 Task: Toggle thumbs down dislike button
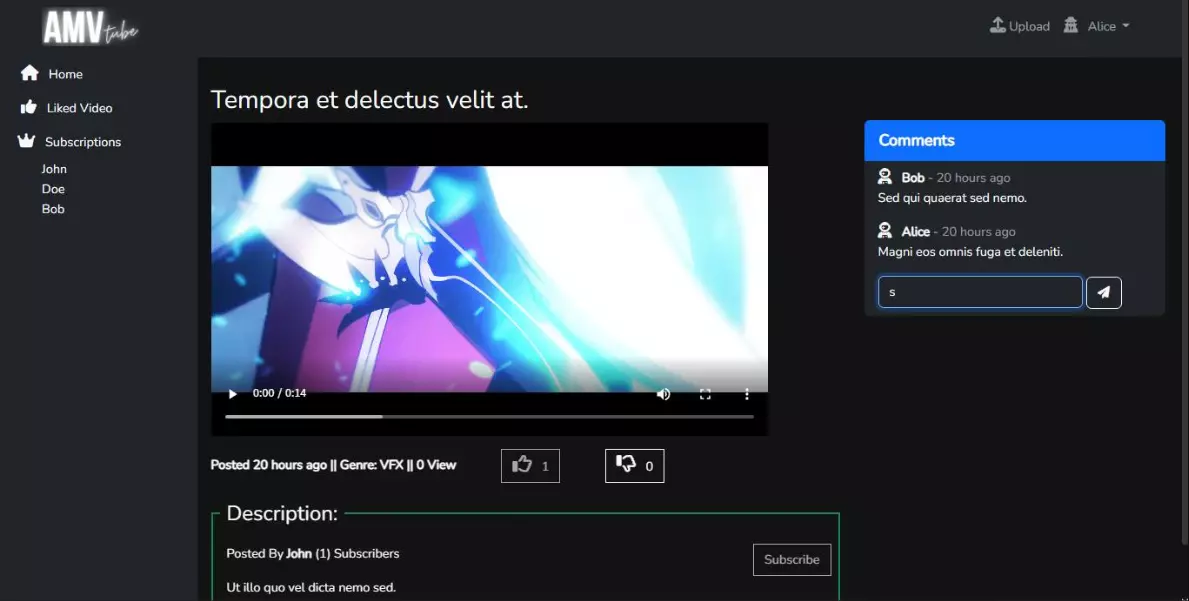[634, 466]
